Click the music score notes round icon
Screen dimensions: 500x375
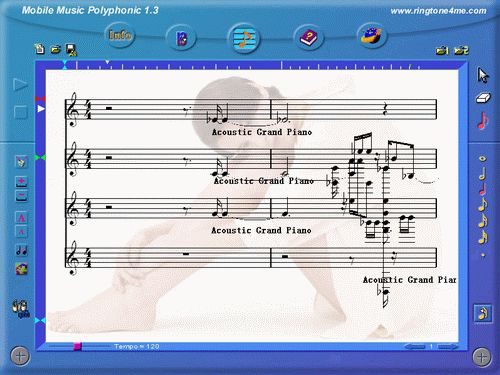click(244, 38)
